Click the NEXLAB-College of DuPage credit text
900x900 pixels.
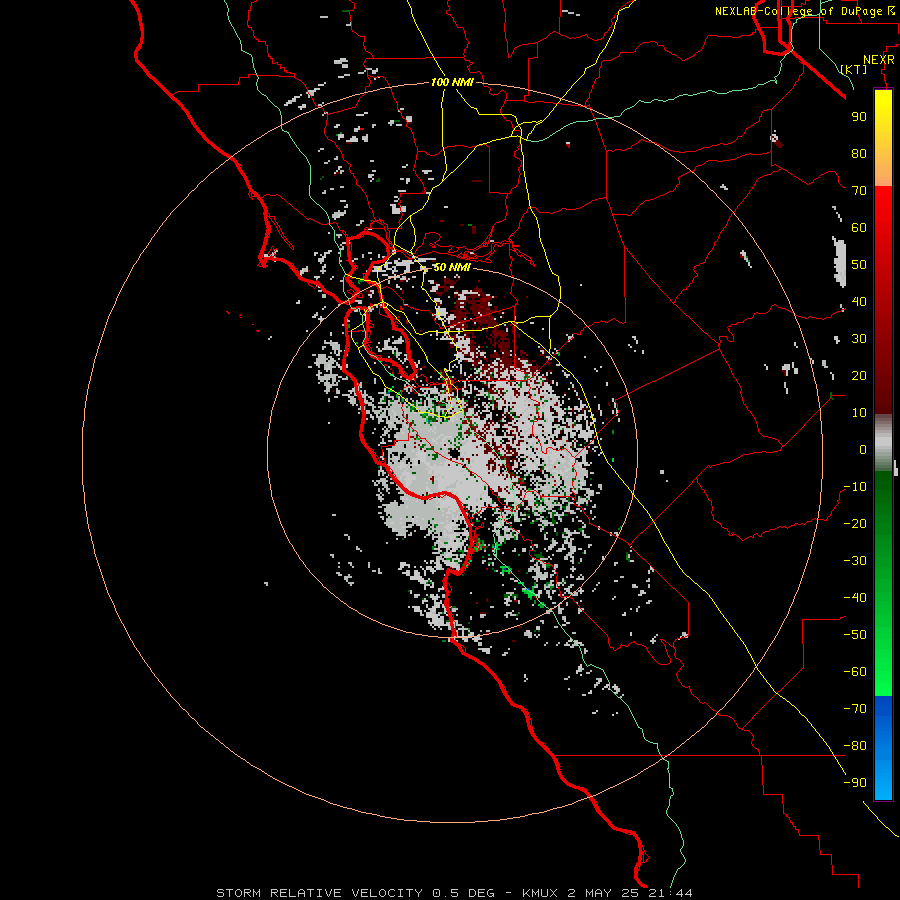(804, 11)
